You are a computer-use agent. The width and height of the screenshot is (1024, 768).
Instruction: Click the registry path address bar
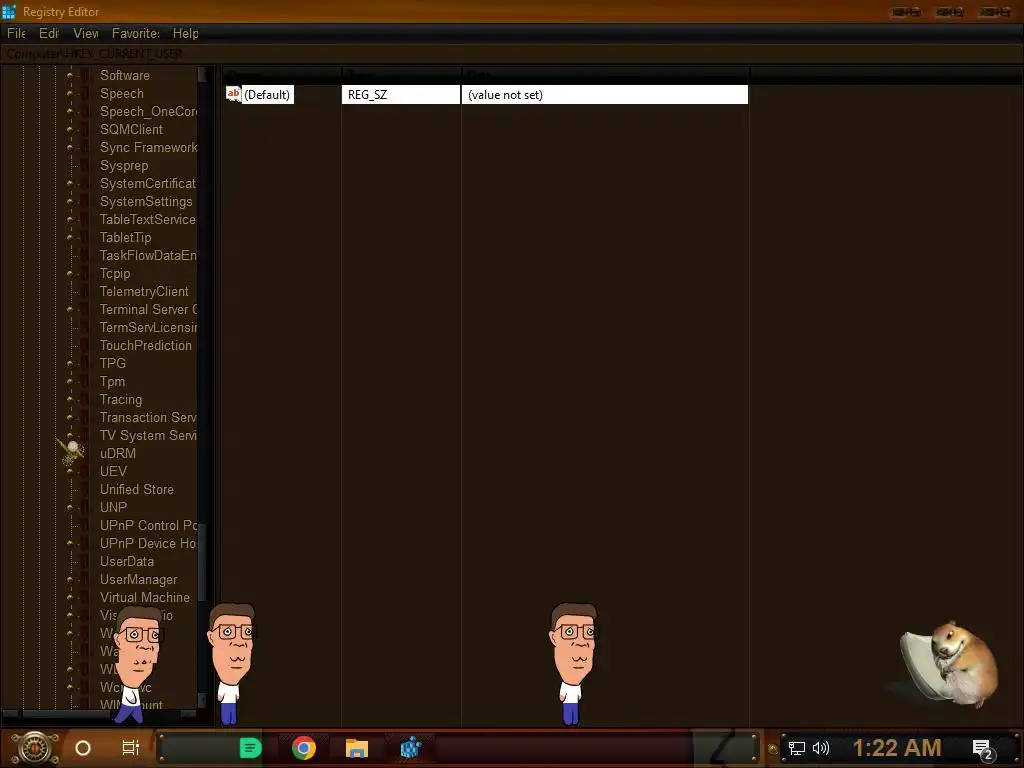[x=512, y=54]
